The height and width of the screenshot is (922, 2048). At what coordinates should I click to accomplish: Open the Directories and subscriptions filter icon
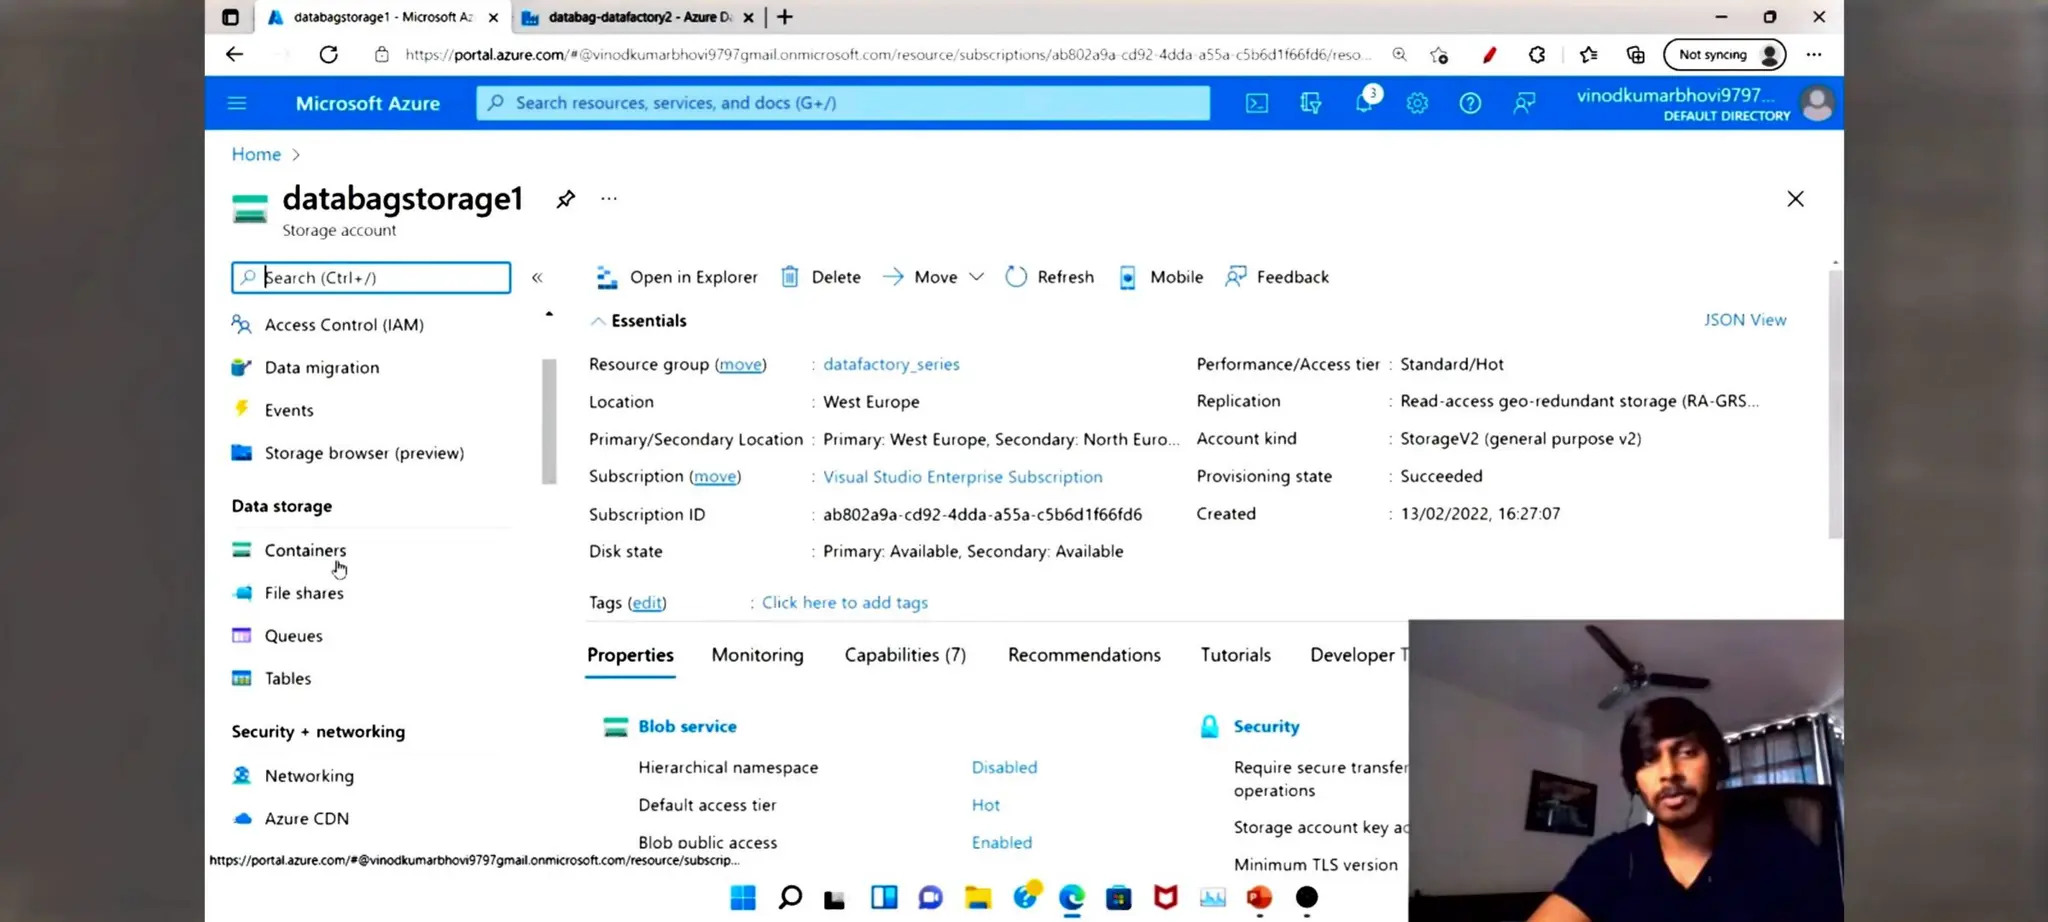[1310, 103]
